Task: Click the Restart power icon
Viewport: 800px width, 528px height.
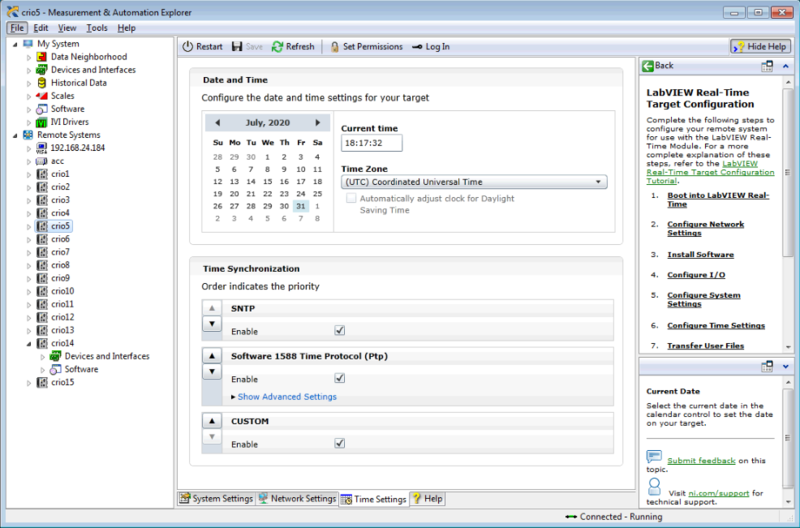Action: [x=188, y=46]
